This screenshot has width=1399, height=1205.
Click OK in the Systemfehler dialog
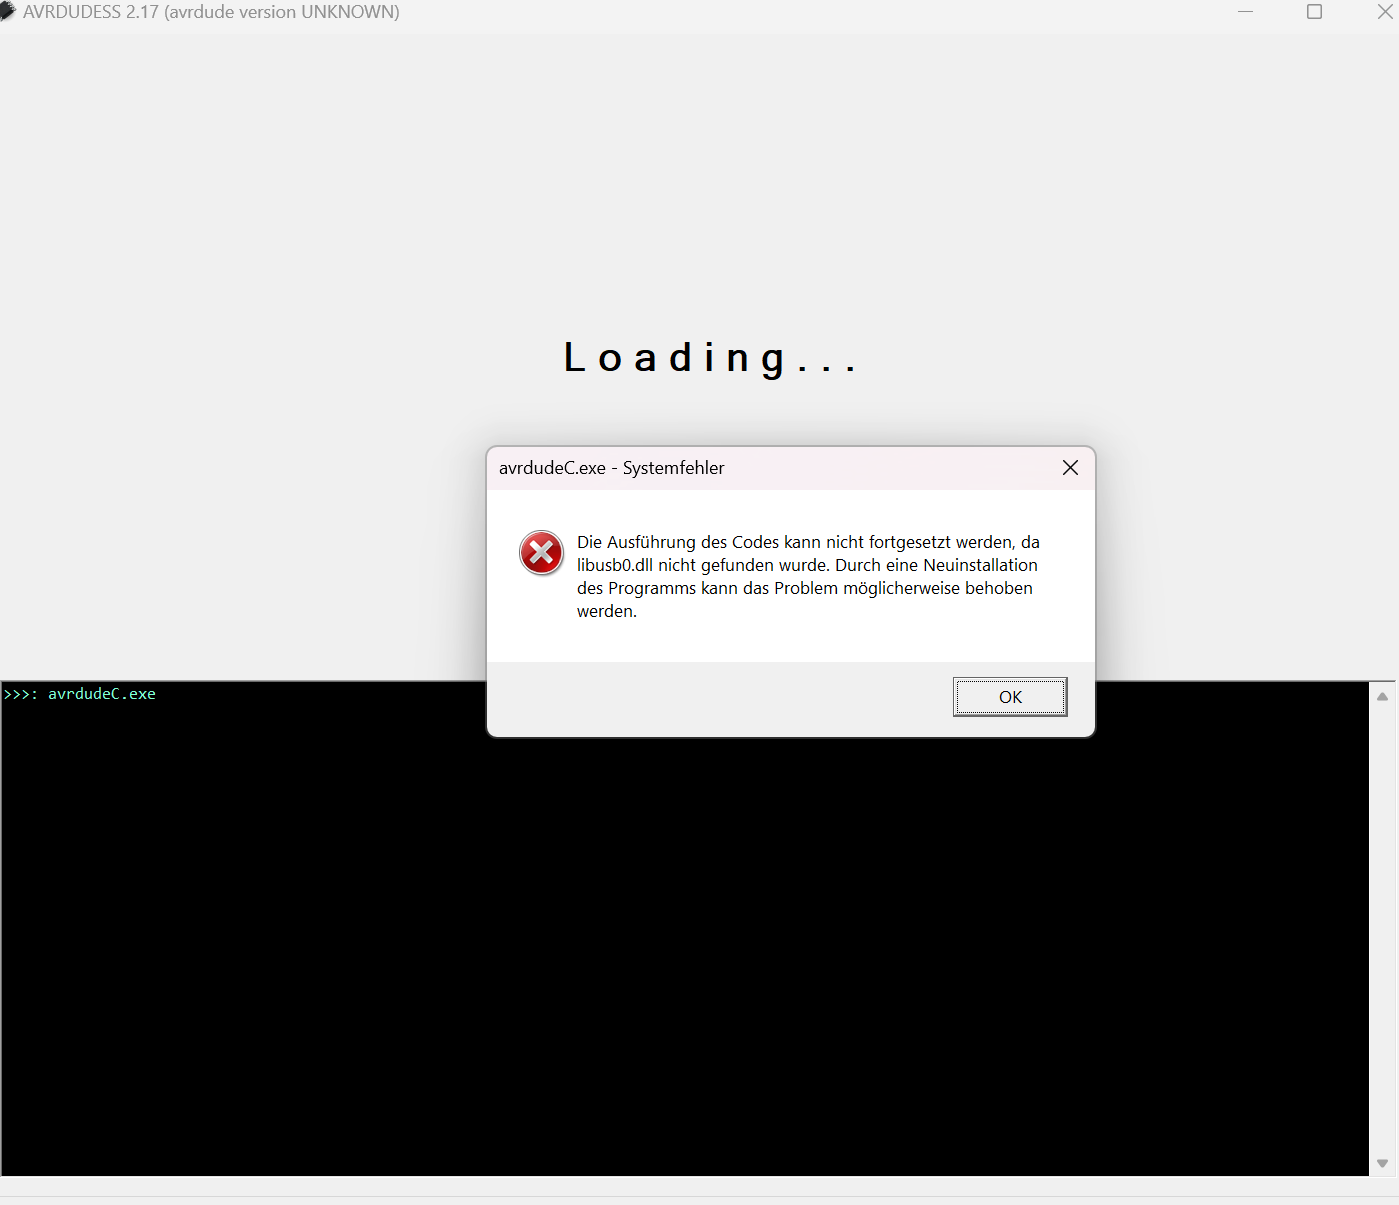pos(1010,697)
